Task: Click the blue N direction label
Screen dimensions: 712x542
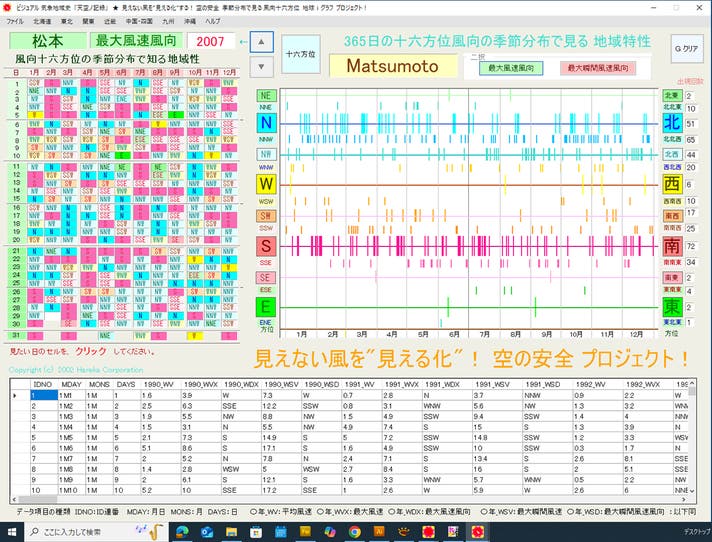Action: tap(266, 123)
